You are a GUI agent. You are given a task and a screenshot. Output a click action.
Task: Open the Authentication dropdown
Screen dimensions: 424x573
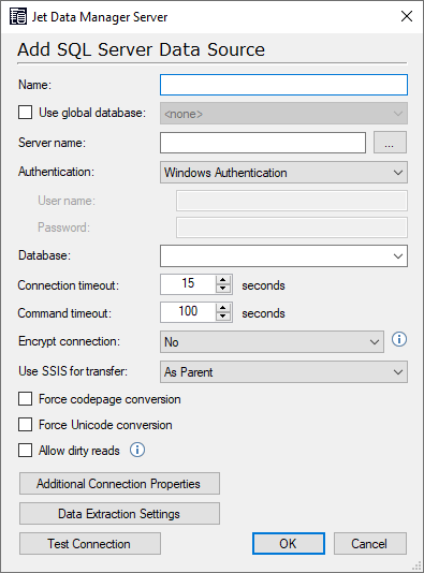point(284,172)
